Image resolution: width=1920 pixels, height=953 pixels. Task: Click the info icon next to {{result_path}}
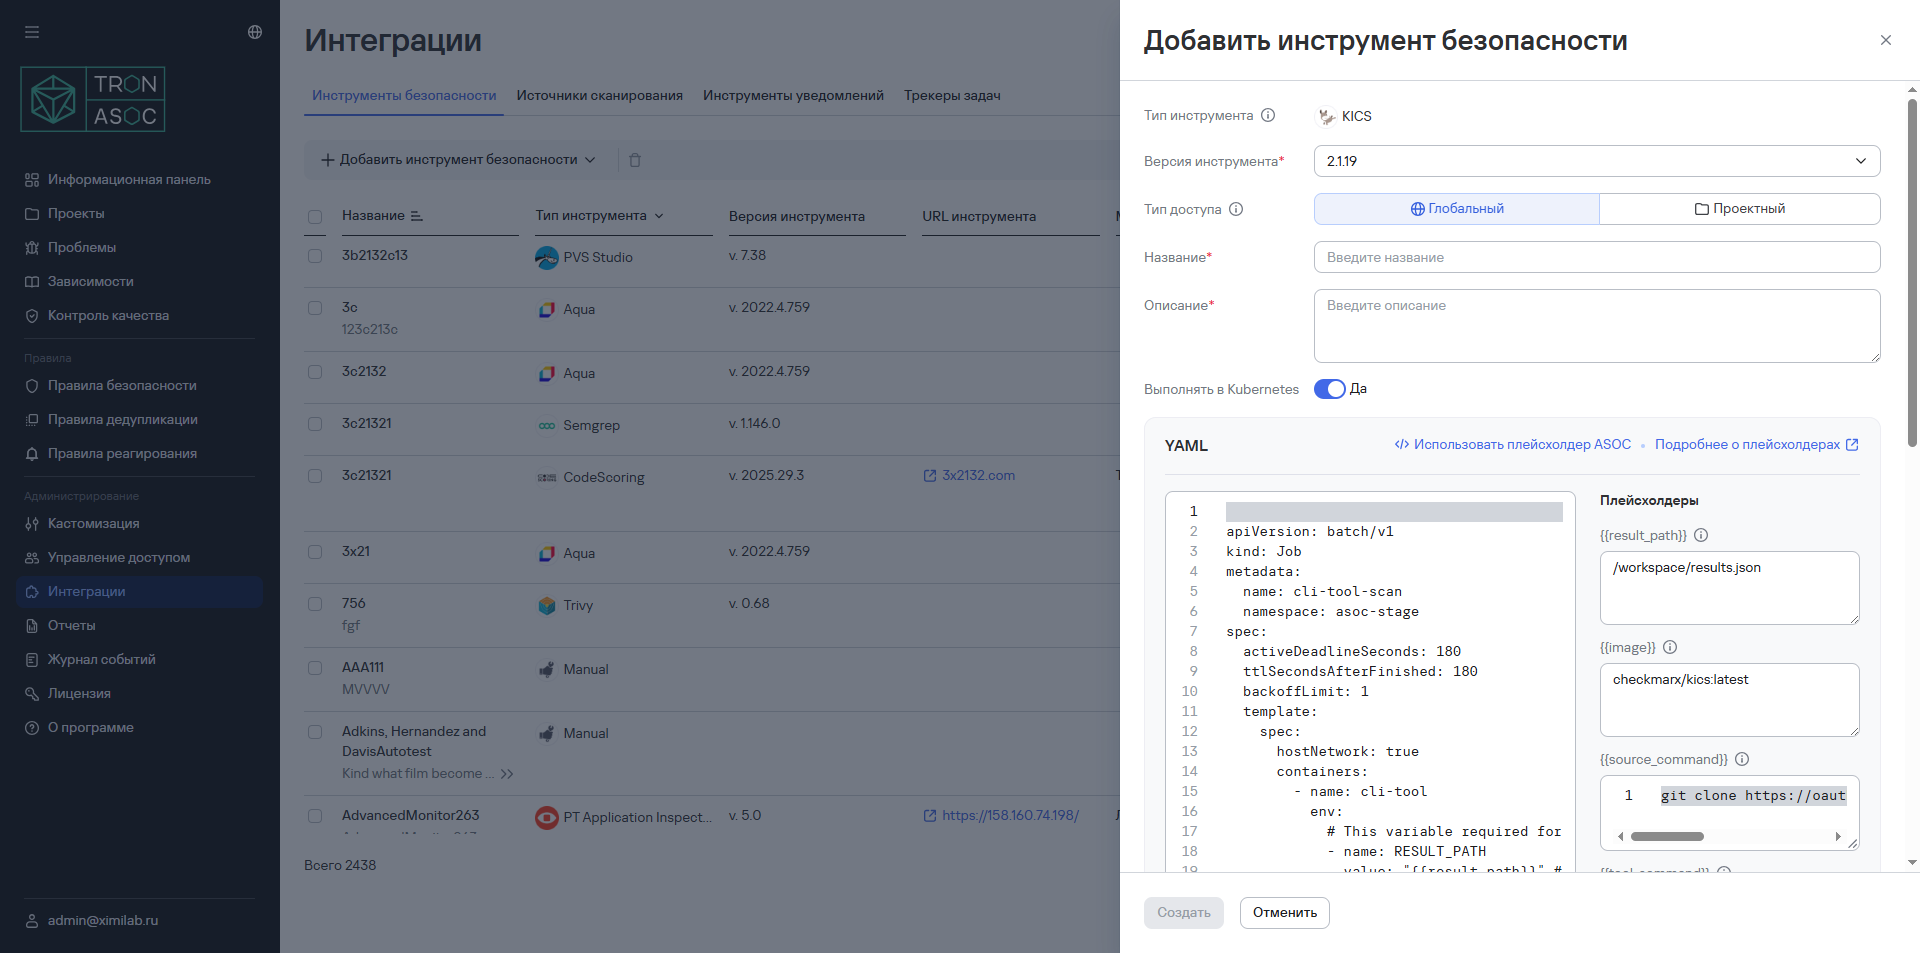1701,535
